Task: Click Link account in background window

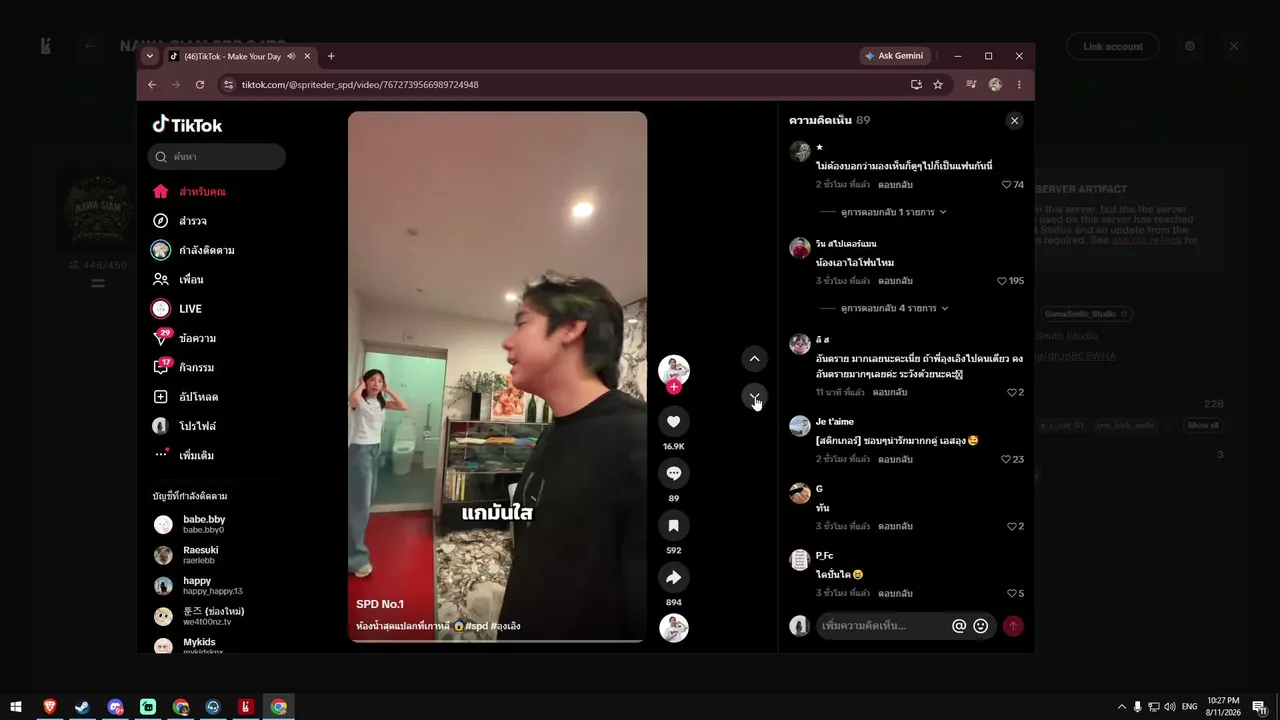Action: pyautogui.click(x=1112, y=46)
